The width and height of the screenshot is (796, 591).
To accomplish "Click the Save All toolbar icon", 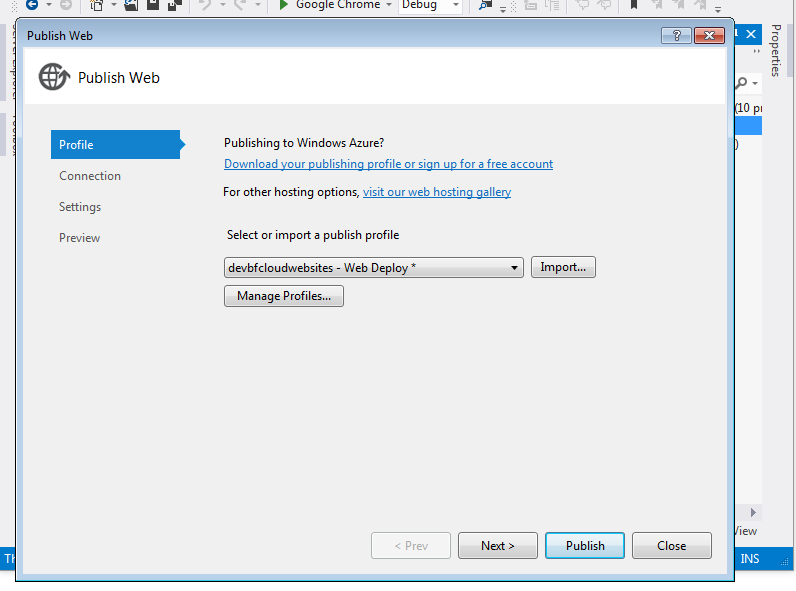I will (x=175, y=5).
